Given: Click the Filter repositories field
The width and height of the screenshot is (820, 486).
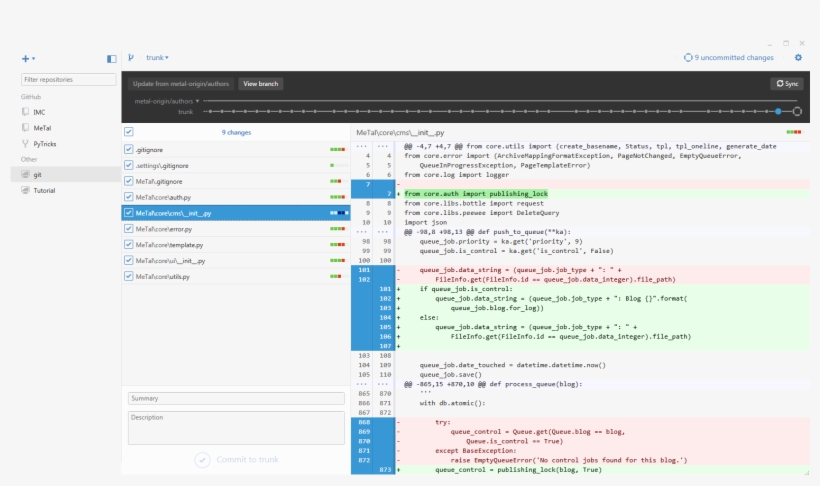Looking at the screenshot, I should [x=69, y=80].
